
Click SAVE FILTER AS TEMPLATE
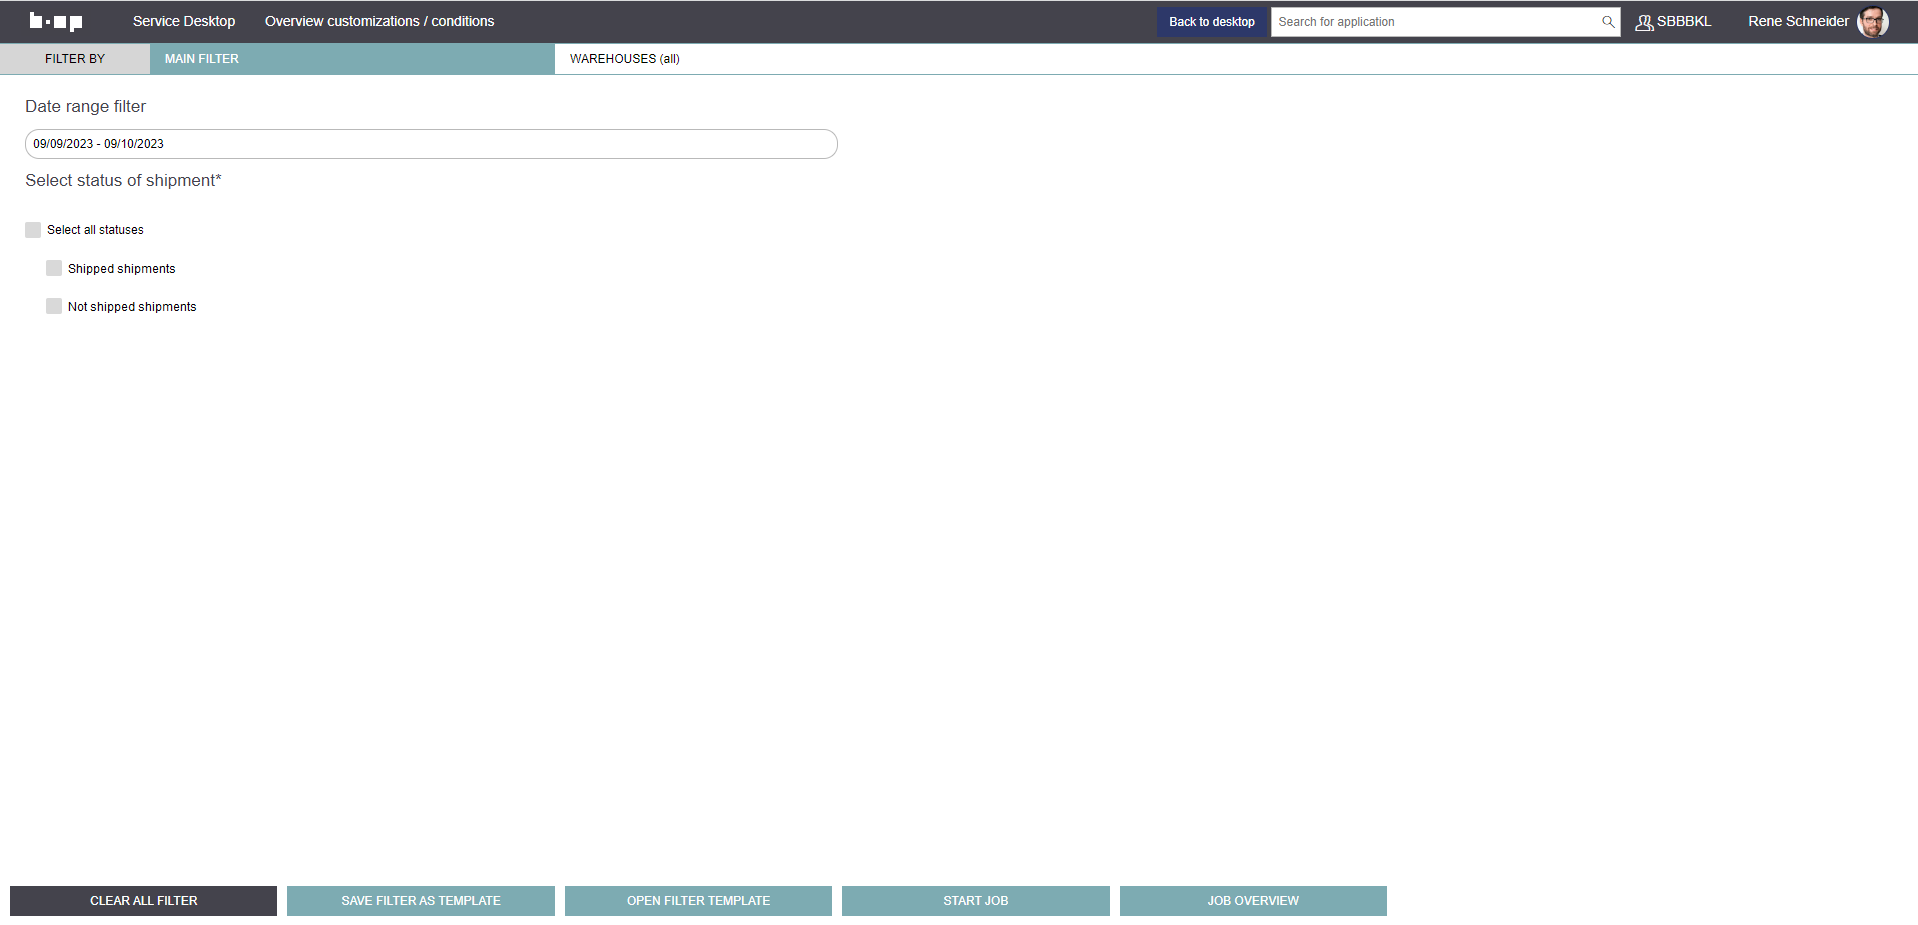coord(420,901)
